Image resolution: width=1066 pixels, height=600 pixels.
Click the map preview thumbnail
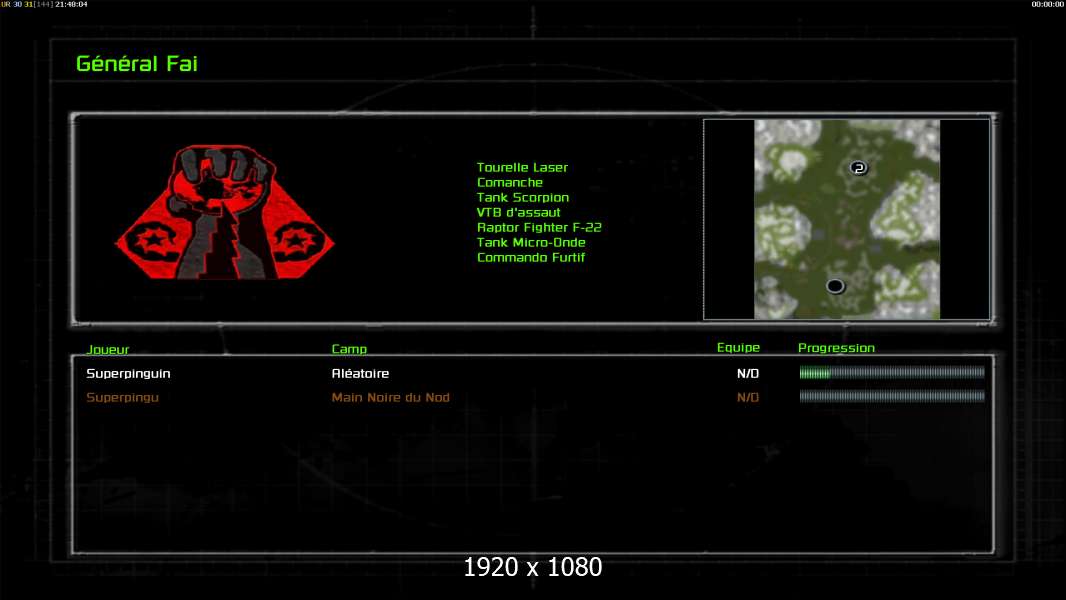pos(846,219)
